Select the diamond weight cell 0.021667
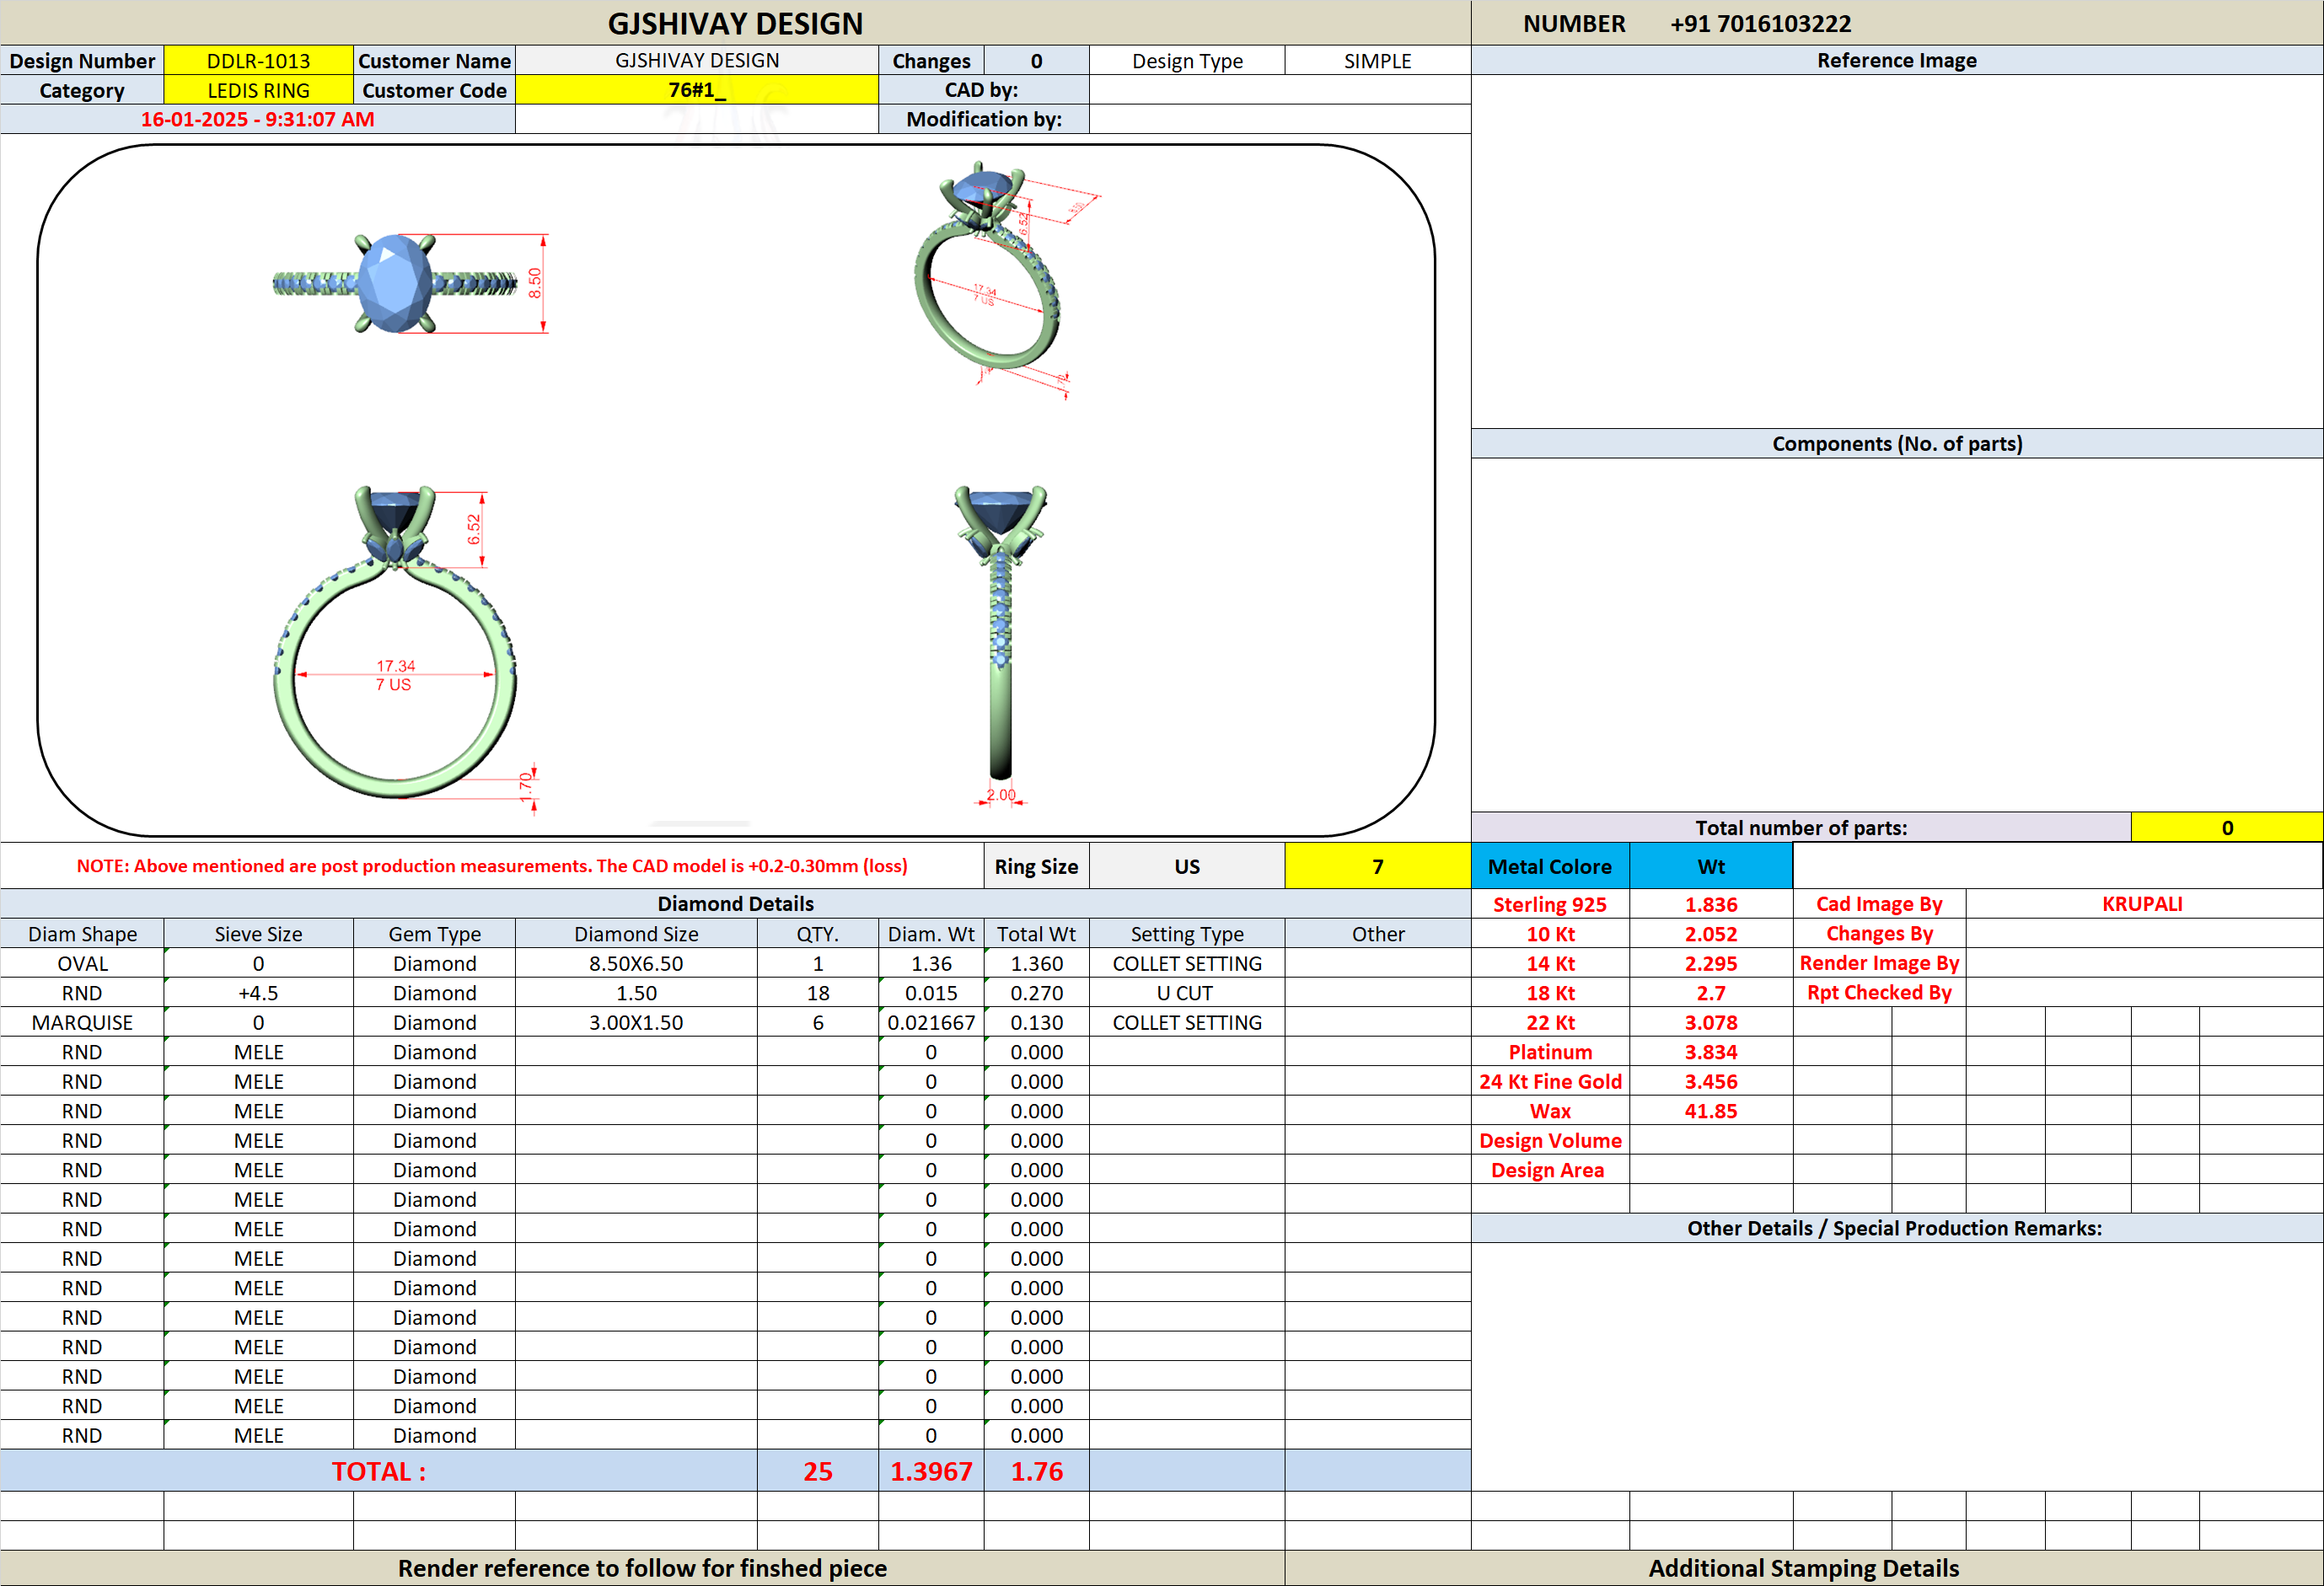Image resolution: width=2324 pixels, height=1586 pixels. [931, 1022]
